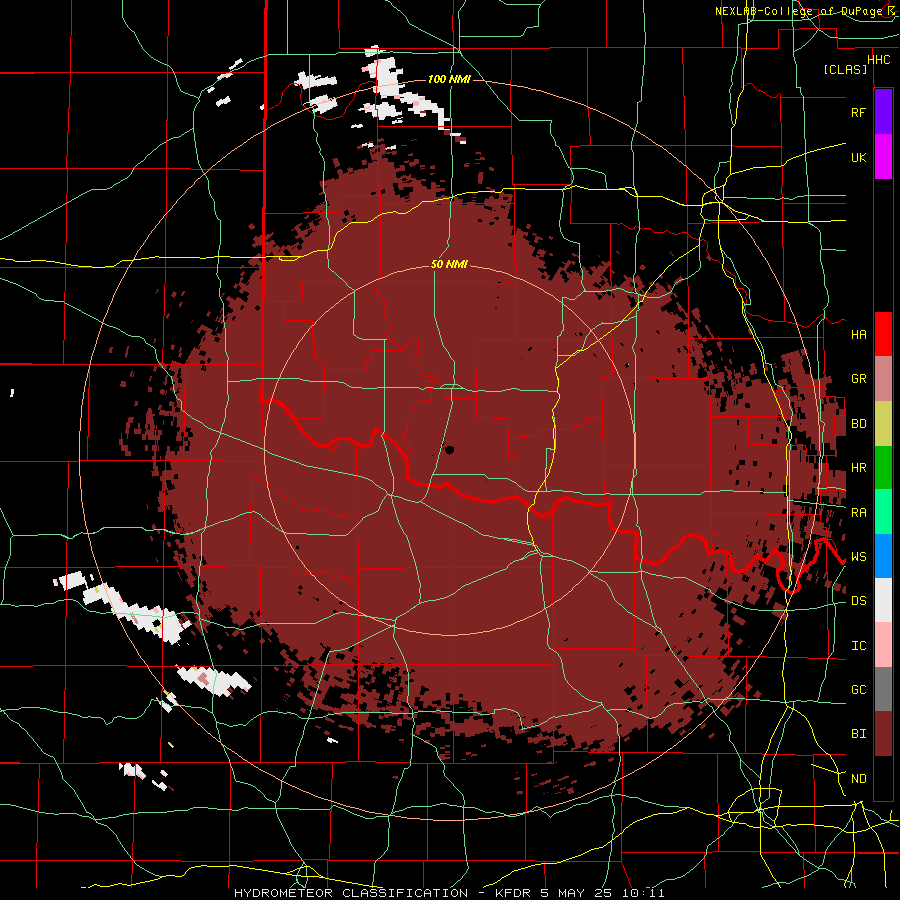Click the 100 NMI range ring label
This screenshot has width=900, height=900.
[449, 79]
